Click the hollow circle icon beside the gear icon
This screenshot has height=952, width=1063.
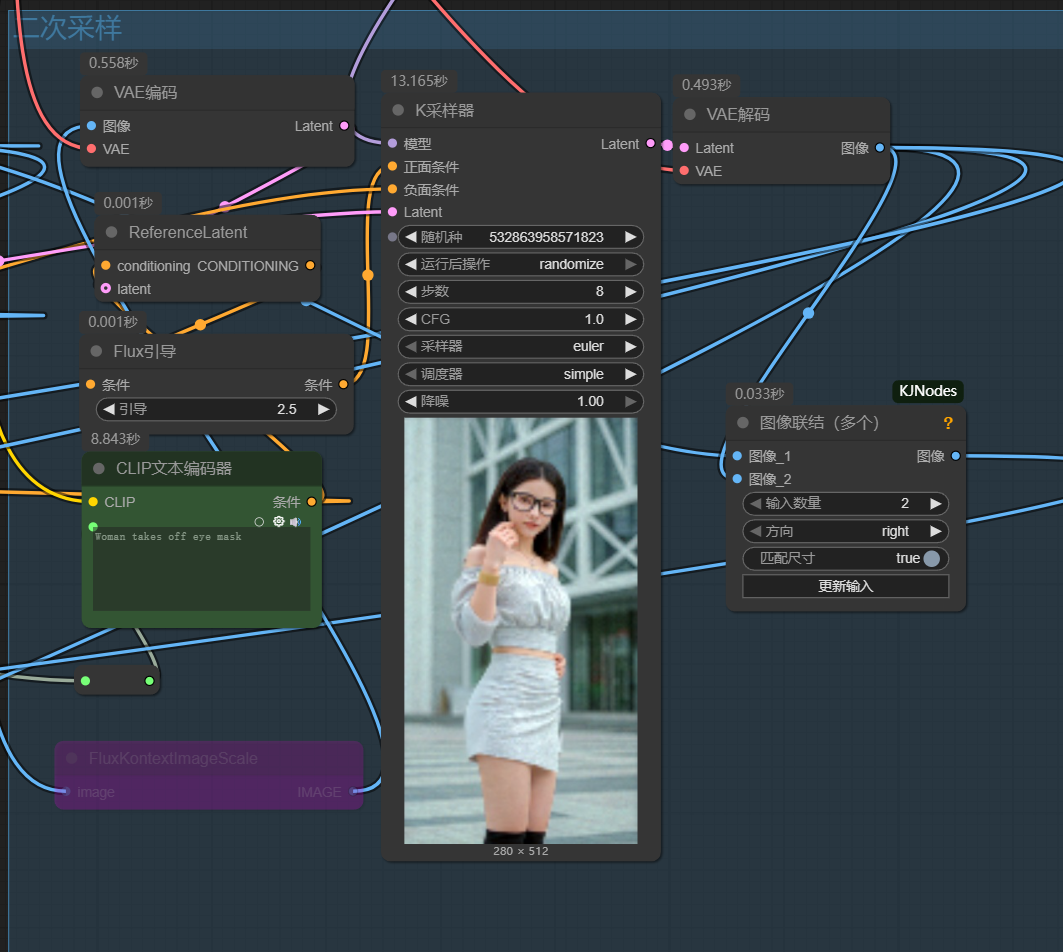[x=259, y=521]
